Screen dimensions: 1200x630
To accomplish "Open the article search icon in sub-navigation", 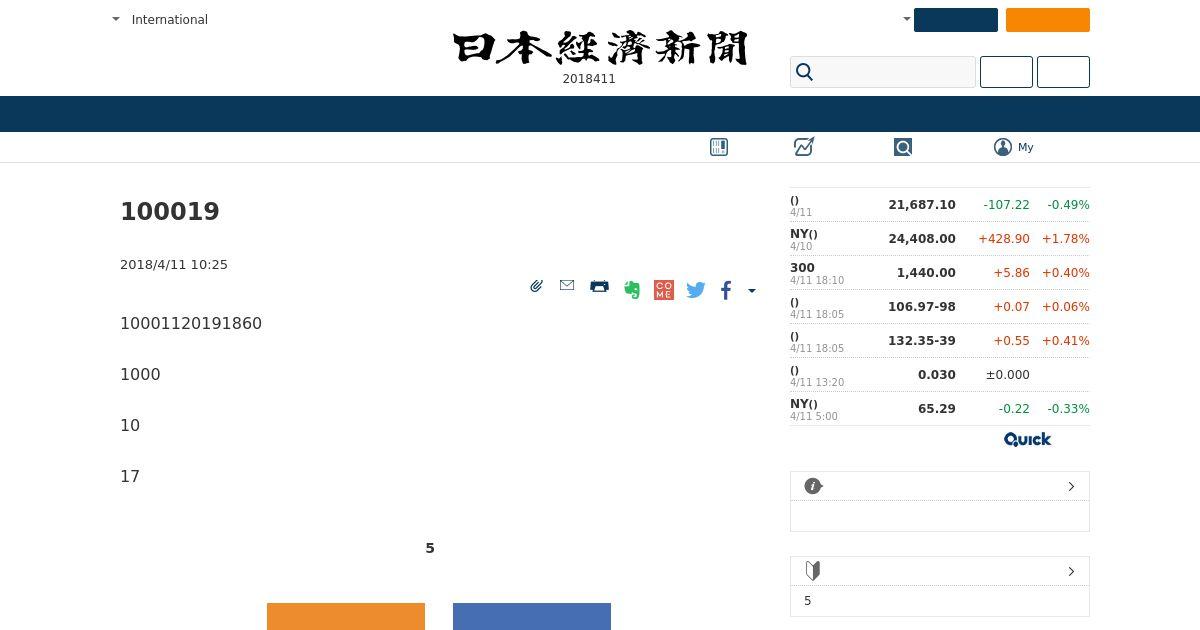I will (903, 147).
